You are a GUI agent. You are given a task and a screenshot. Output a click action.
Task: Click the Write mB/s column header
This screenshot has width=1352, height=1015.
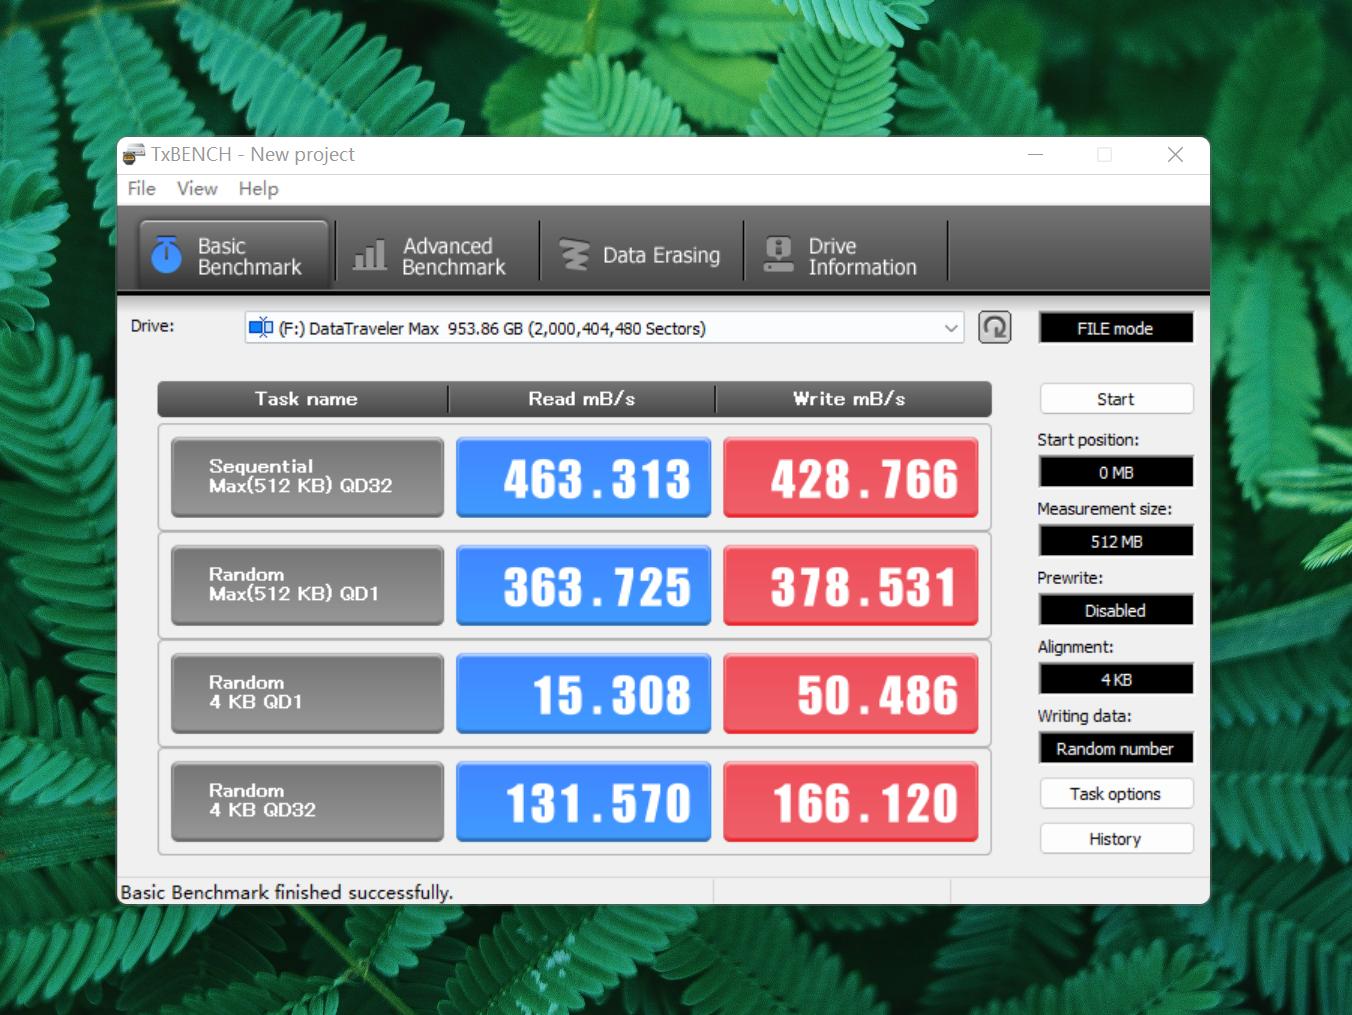pos(853,399)
